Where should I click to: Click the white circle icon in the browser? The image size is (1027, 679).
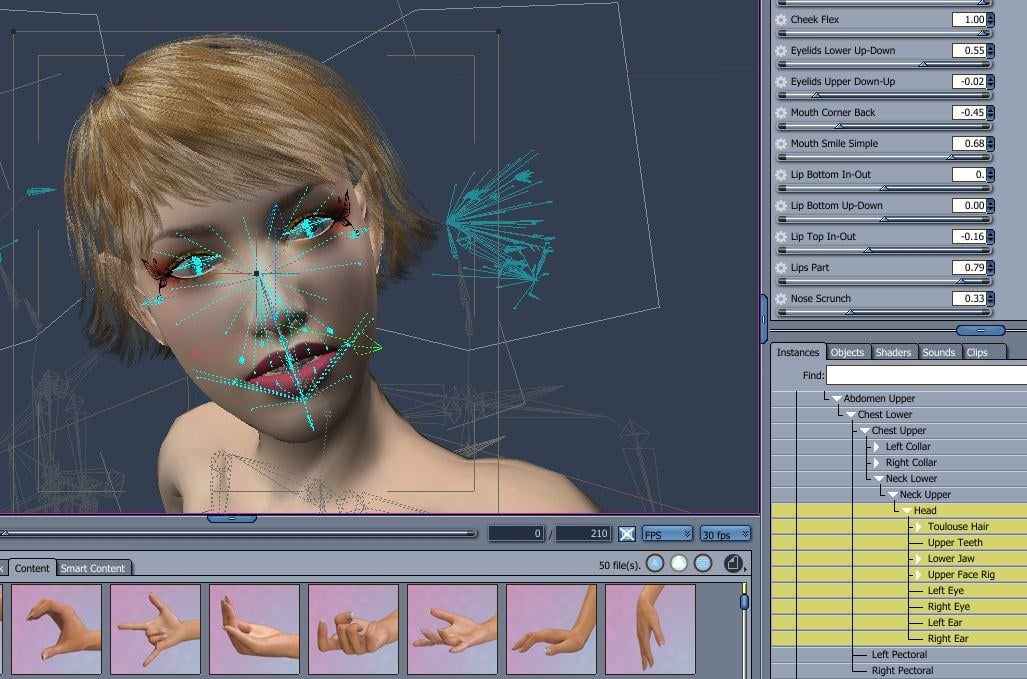679,563
